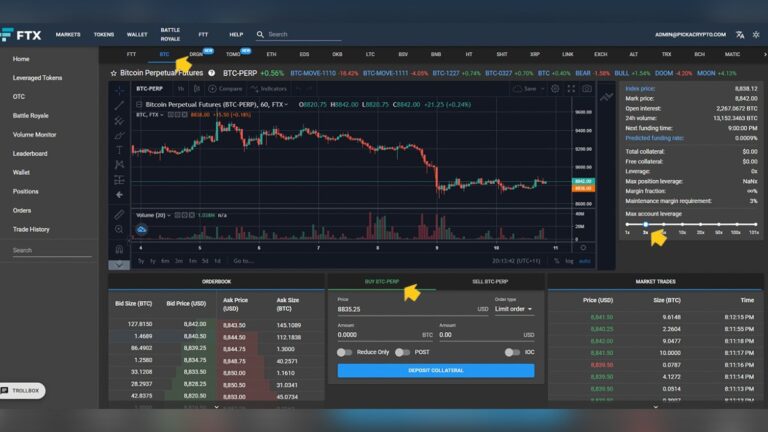
Task: Select the chart zoom-in tool
Action: tap(119, 229)
